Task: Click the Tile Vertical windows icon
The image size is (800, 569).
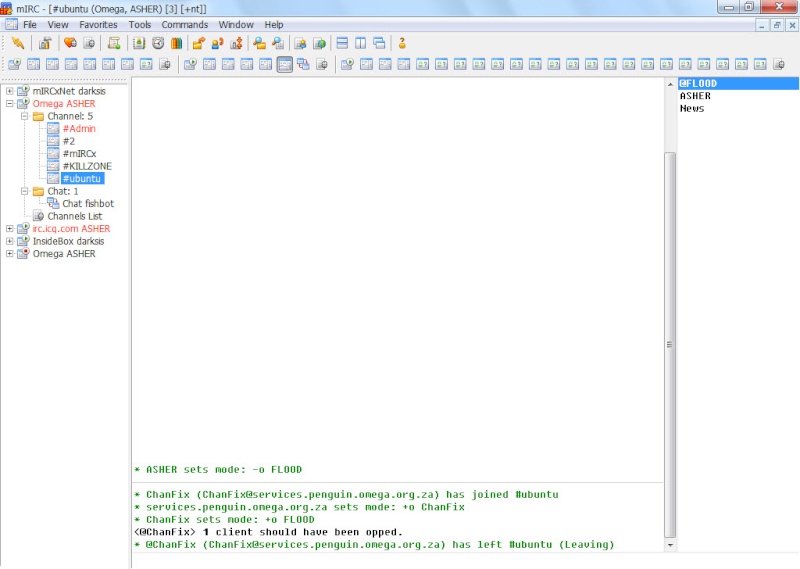Action: (x=361, y=43)
